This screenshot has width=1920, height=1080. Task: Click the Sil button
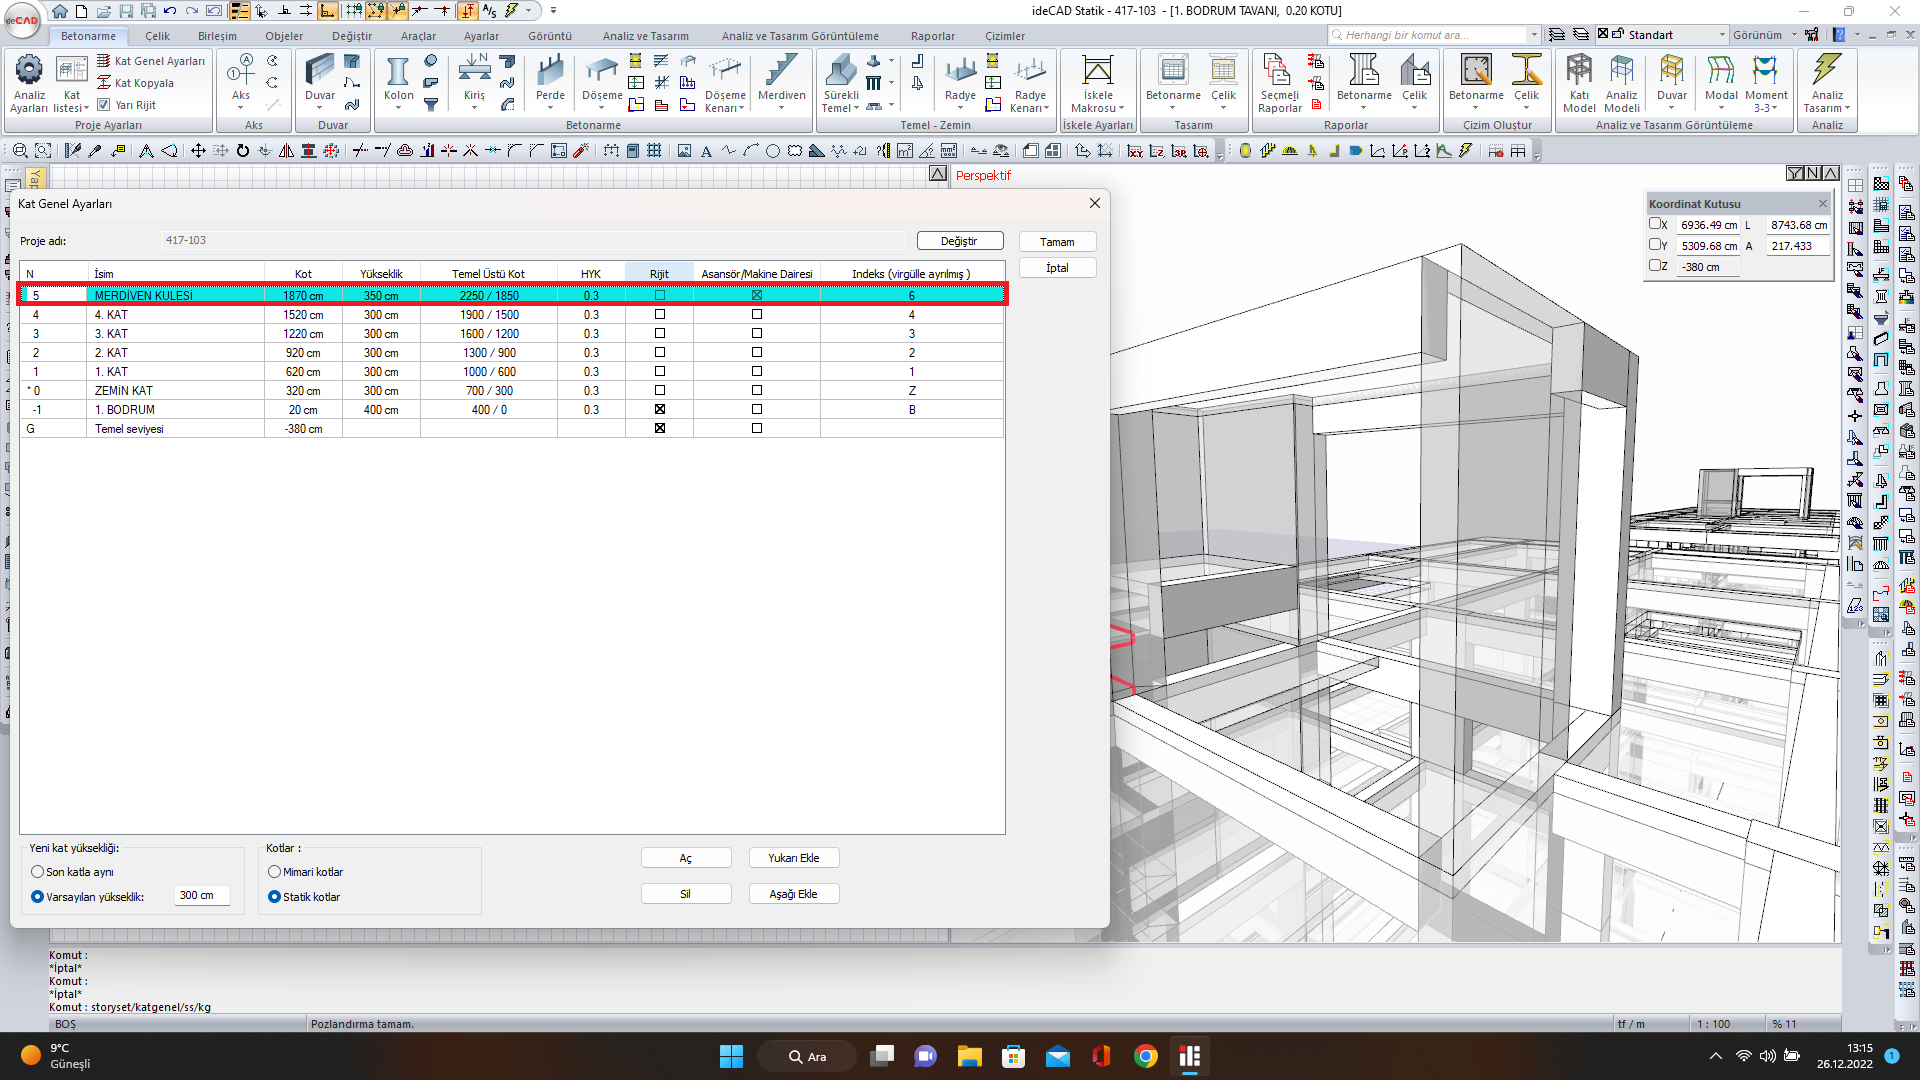tap(685, 894)
